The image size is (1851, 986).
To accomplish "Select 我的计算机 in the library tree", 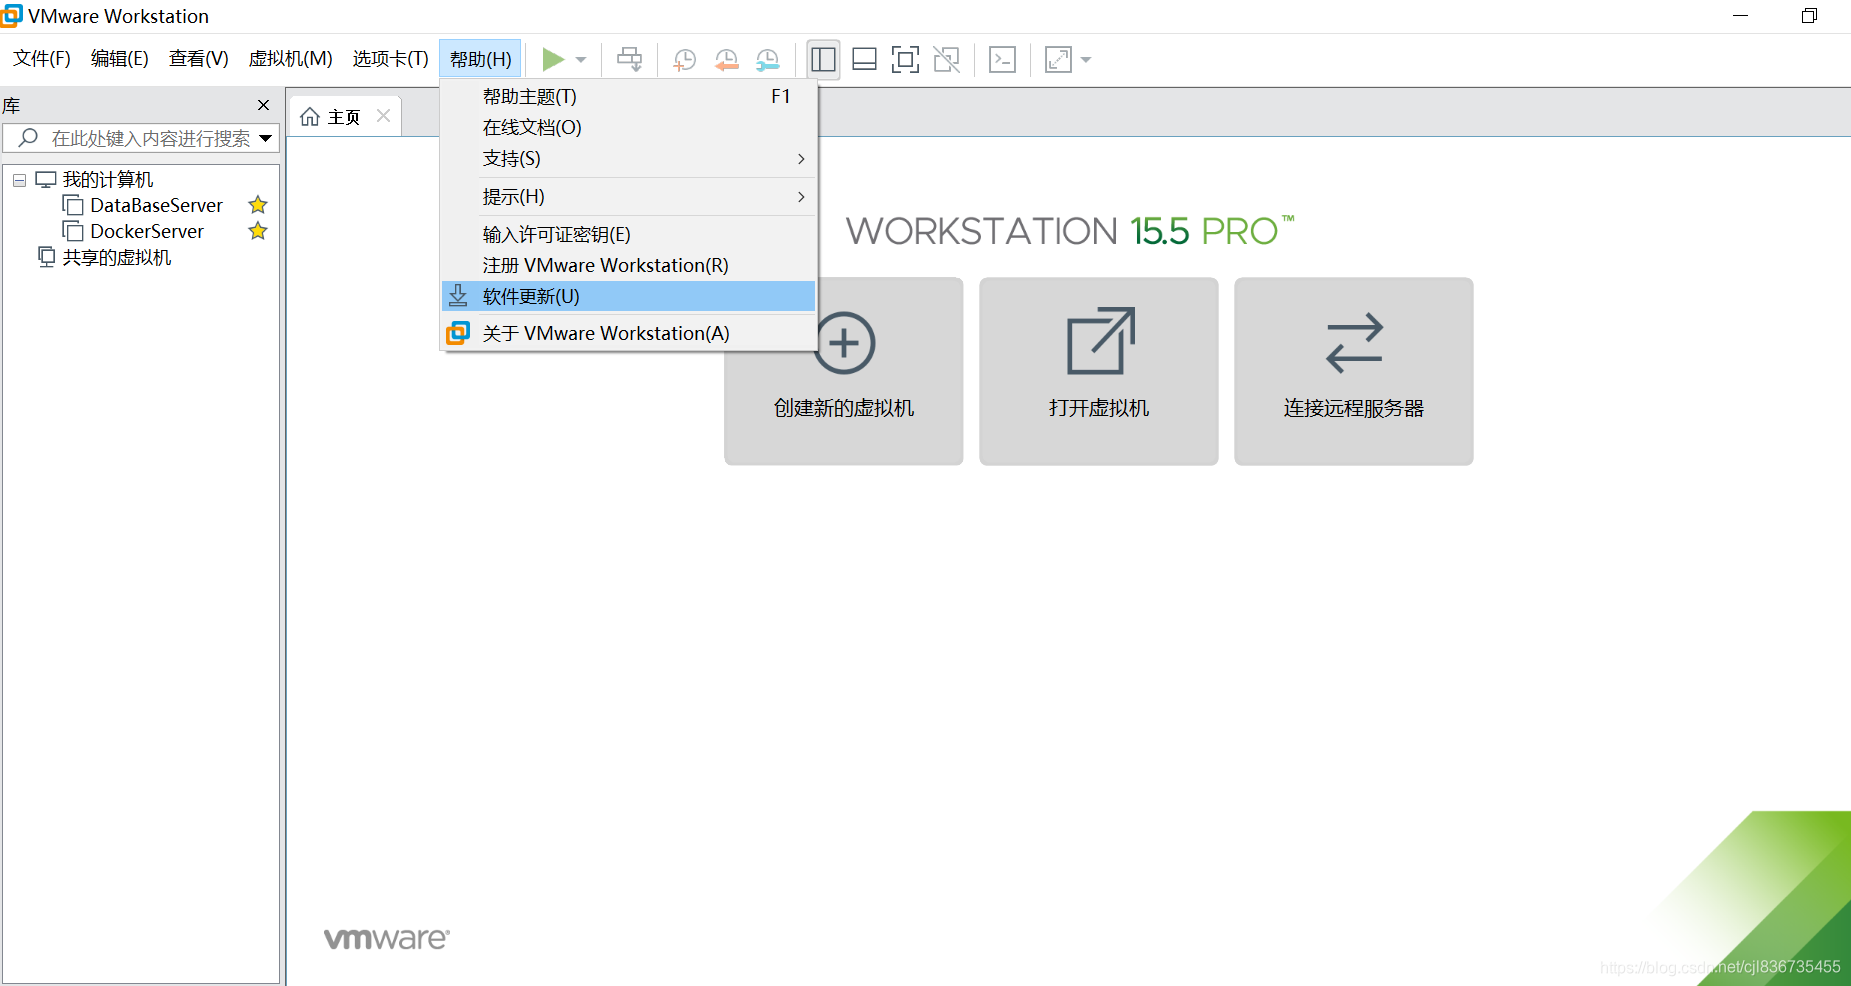I will tap(108, 179).
